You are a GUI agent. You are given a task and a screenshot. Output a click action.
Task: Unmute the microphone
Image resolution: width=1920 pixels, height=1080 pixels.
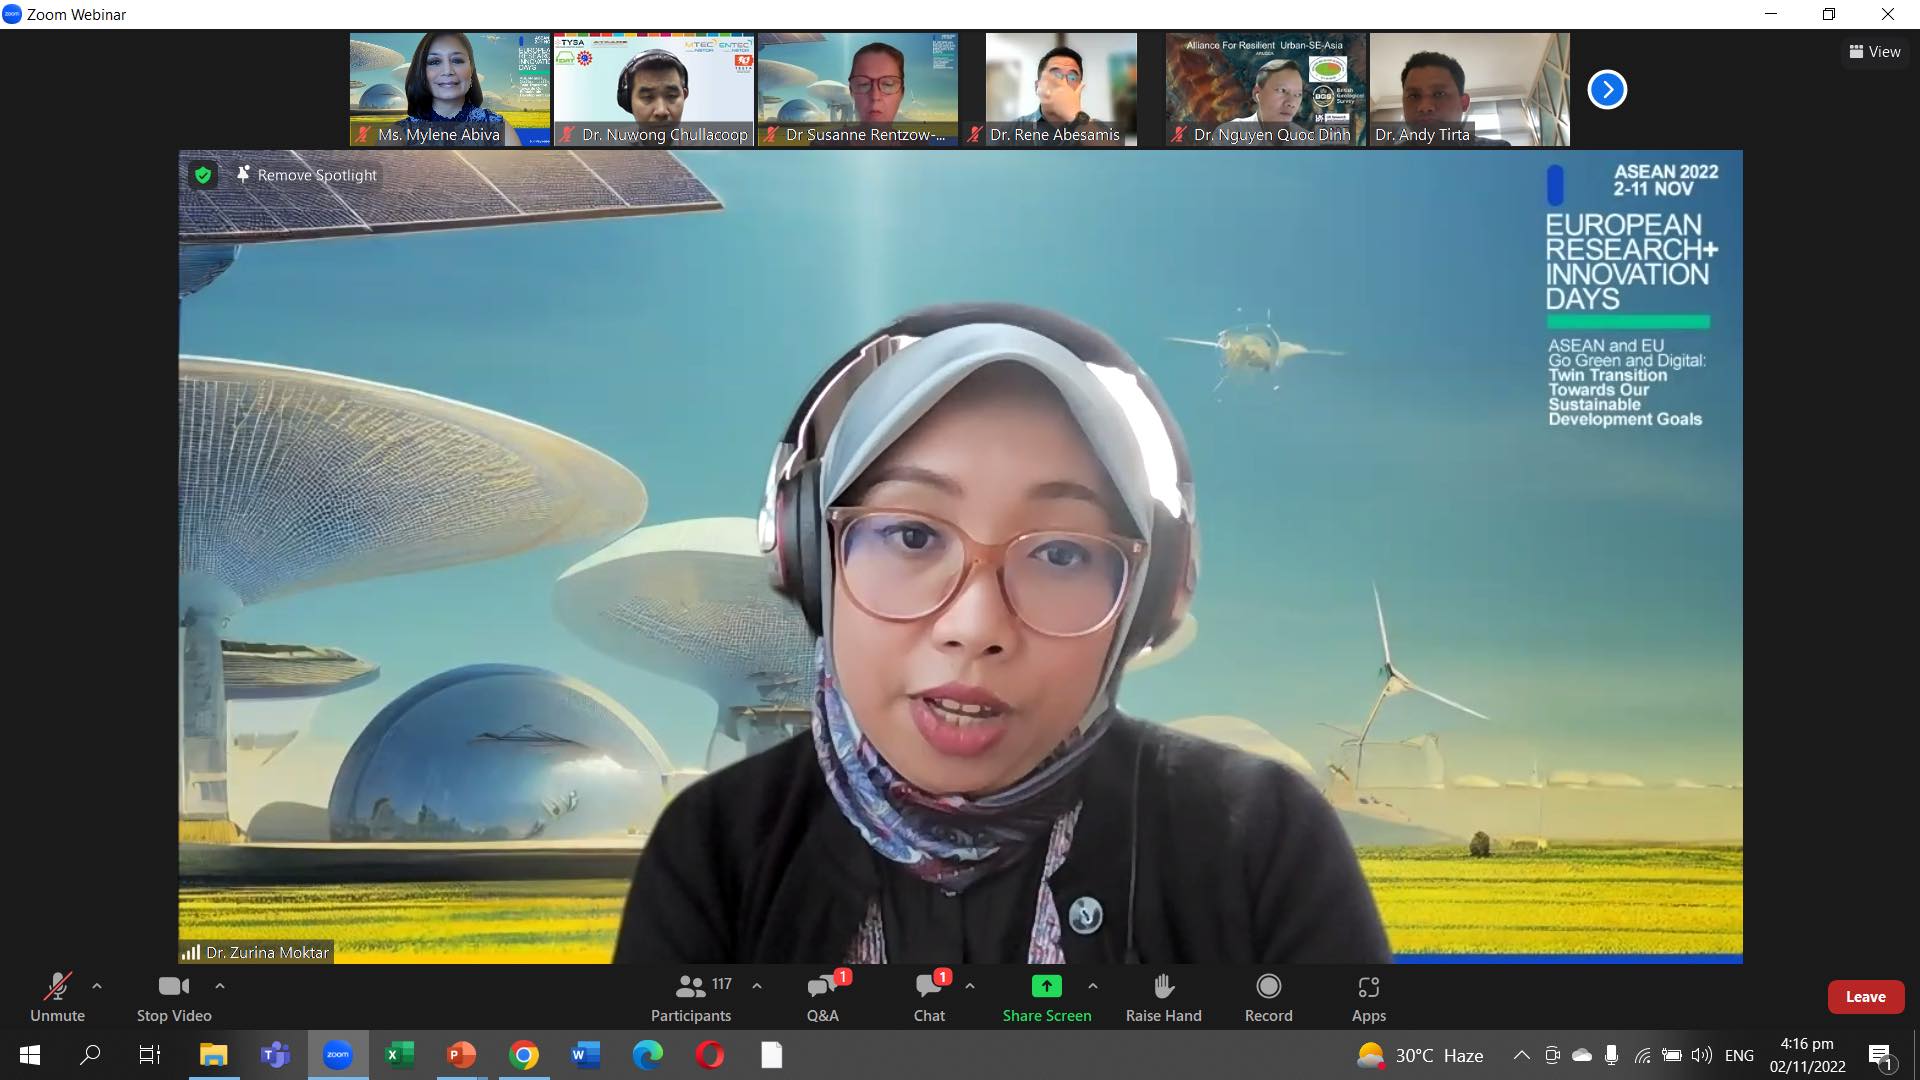tap(57, 998)
